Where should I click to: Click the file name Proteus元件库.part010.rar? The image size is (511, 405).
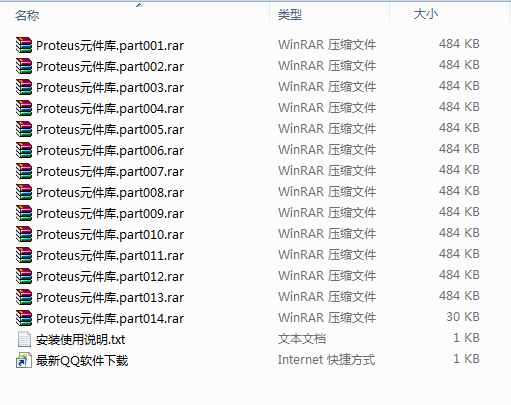pos(110,235)
